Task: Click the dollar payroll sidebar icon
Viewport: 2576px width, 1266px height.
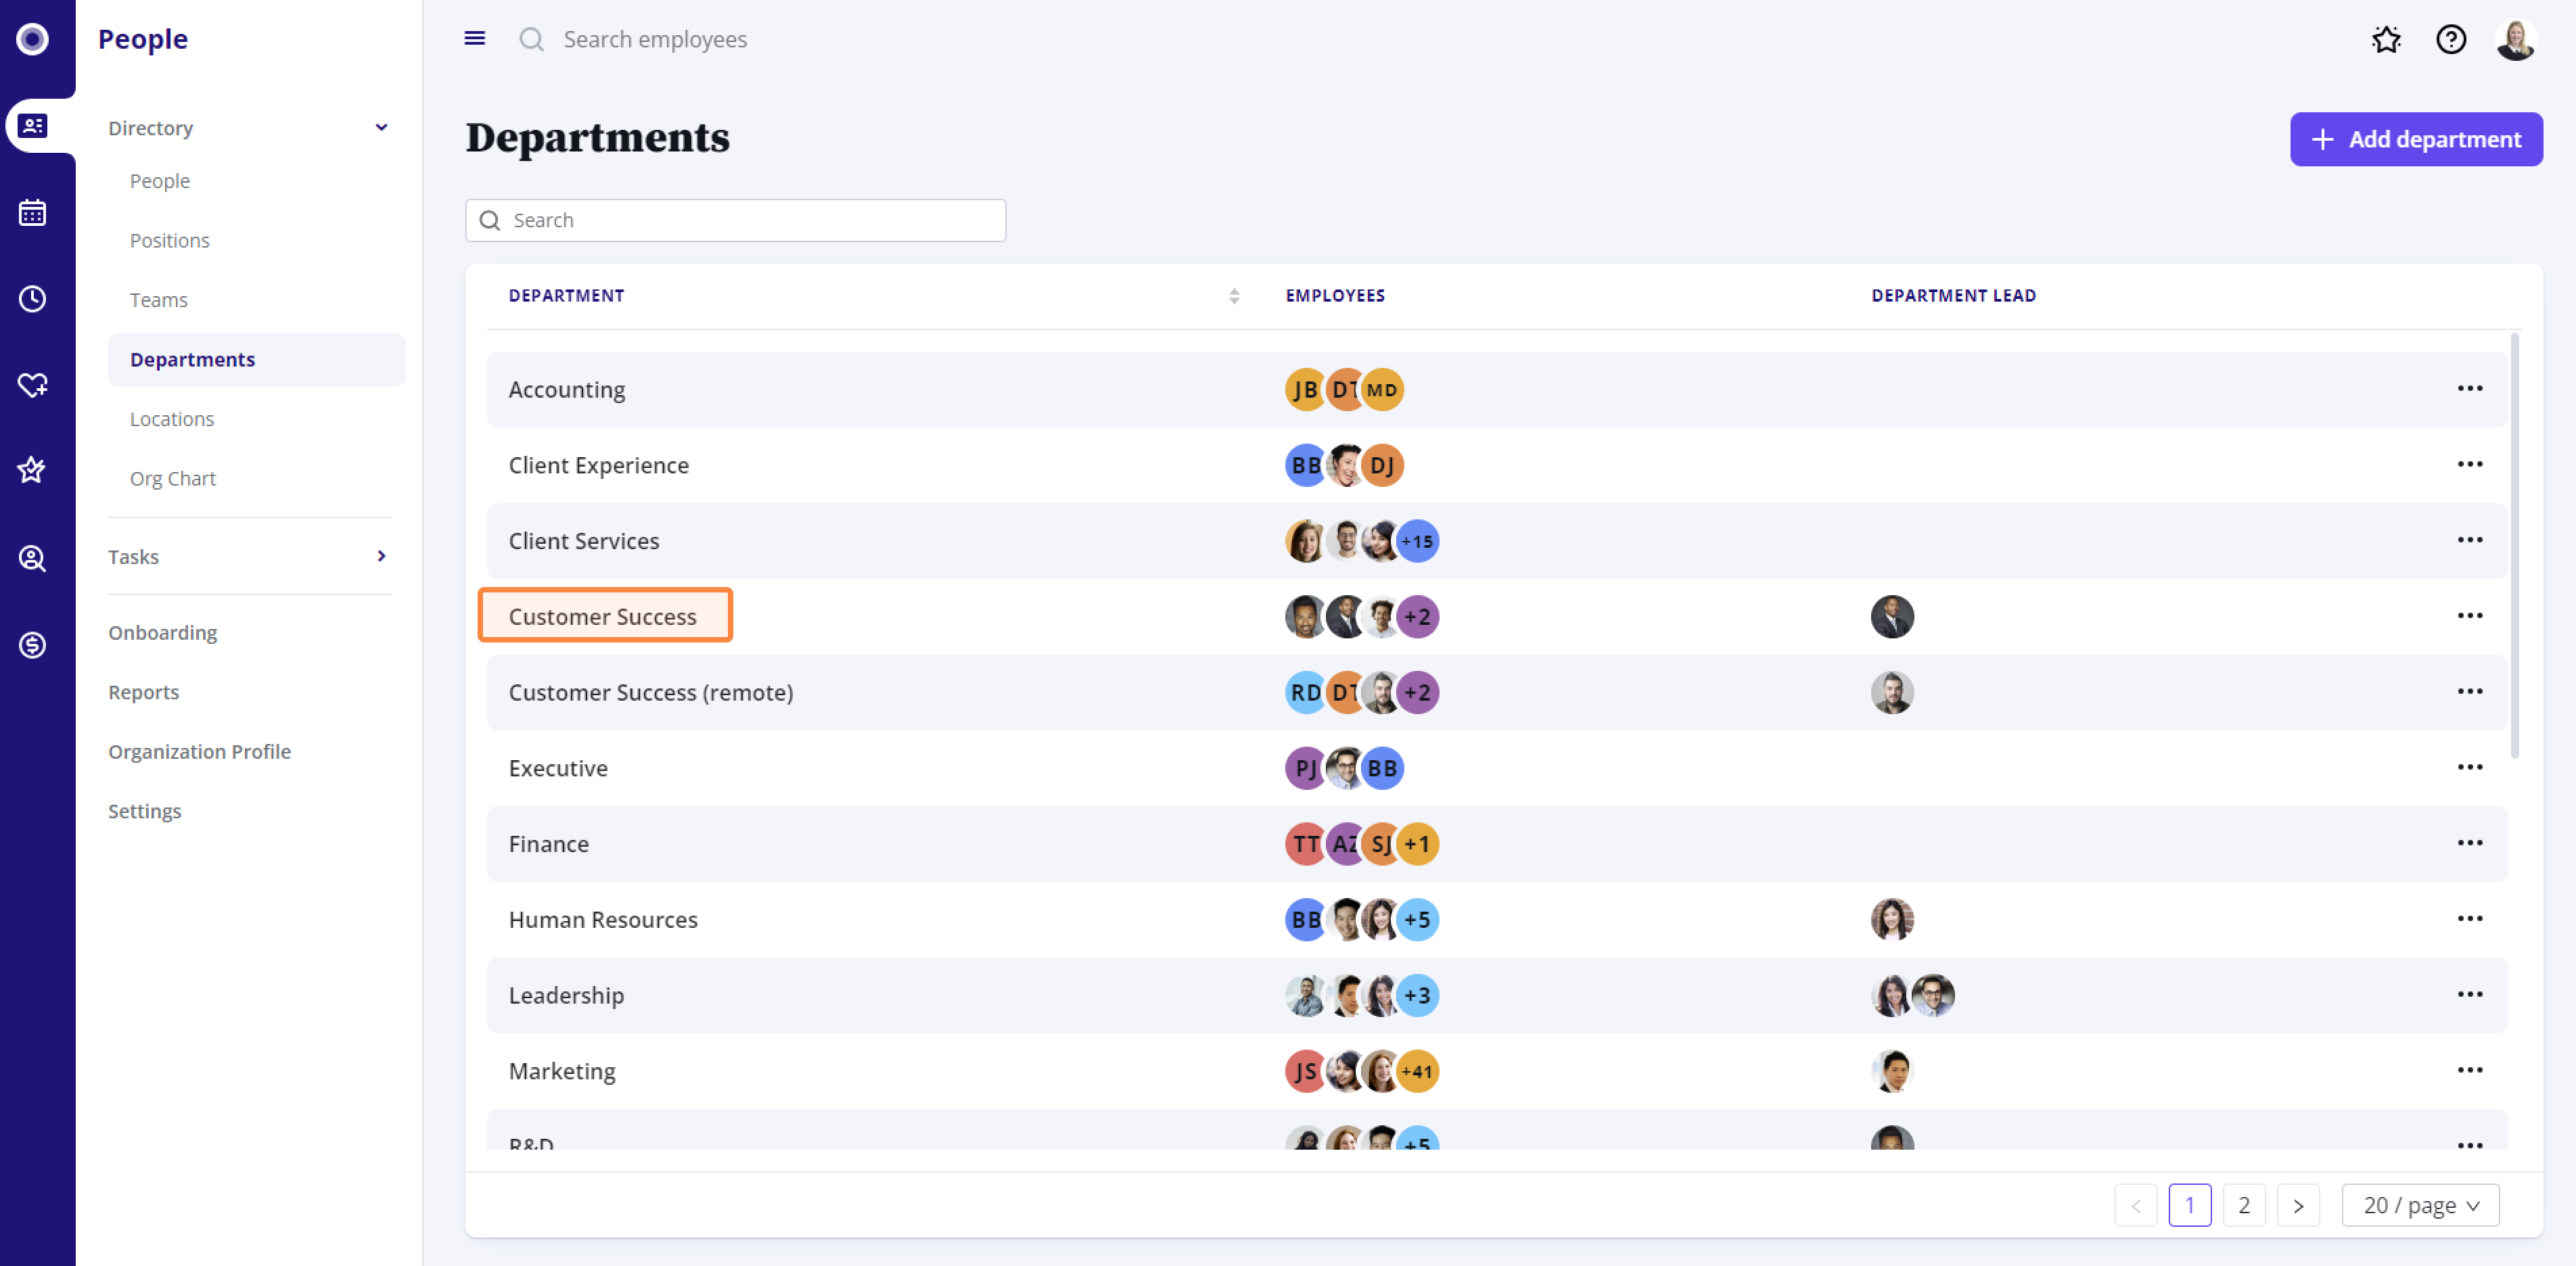Action: tap(32, 644)
